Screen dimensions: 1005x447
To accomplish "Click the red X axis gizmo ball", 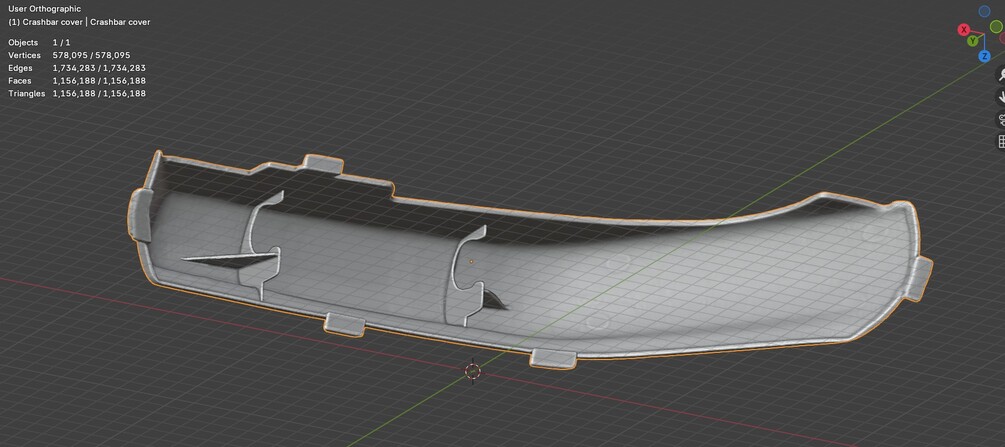I will pos(963,30).
